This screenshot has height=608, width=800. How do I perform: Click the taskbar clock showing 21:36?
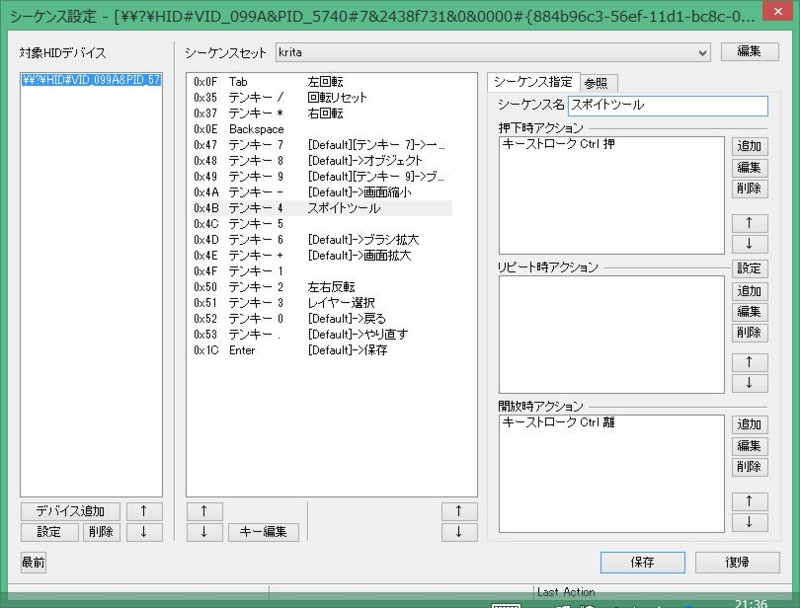pos(752,603)
